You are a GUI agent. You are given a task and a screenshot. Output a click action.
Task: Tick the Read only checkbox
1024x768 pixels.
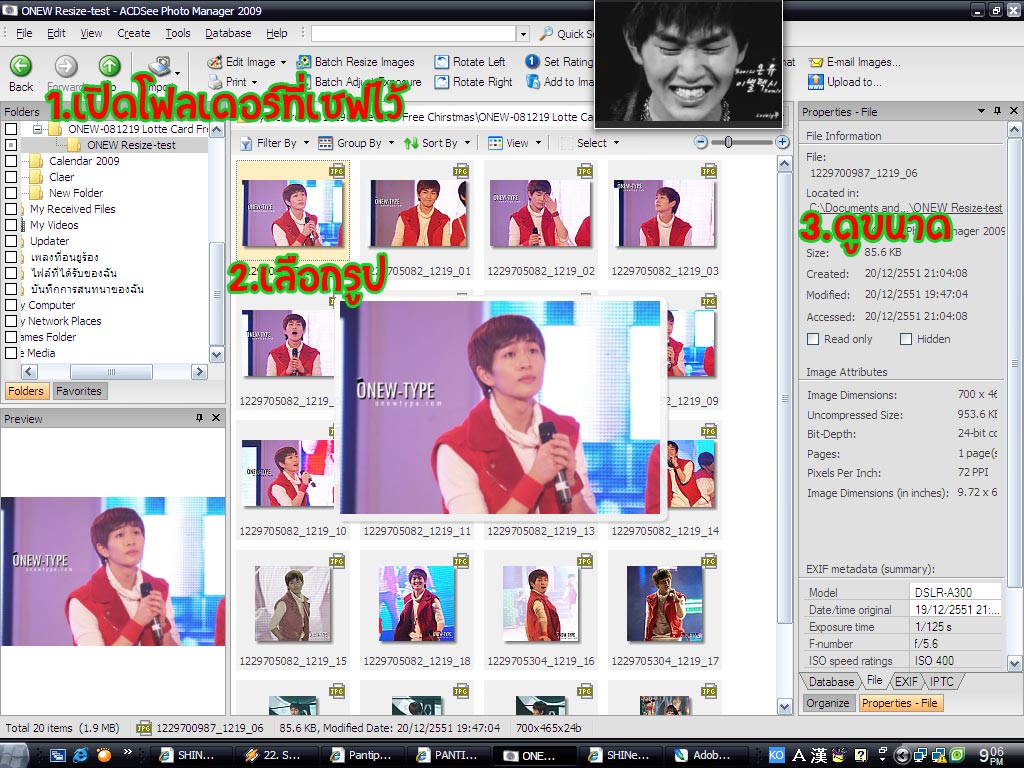coord(813,339)
